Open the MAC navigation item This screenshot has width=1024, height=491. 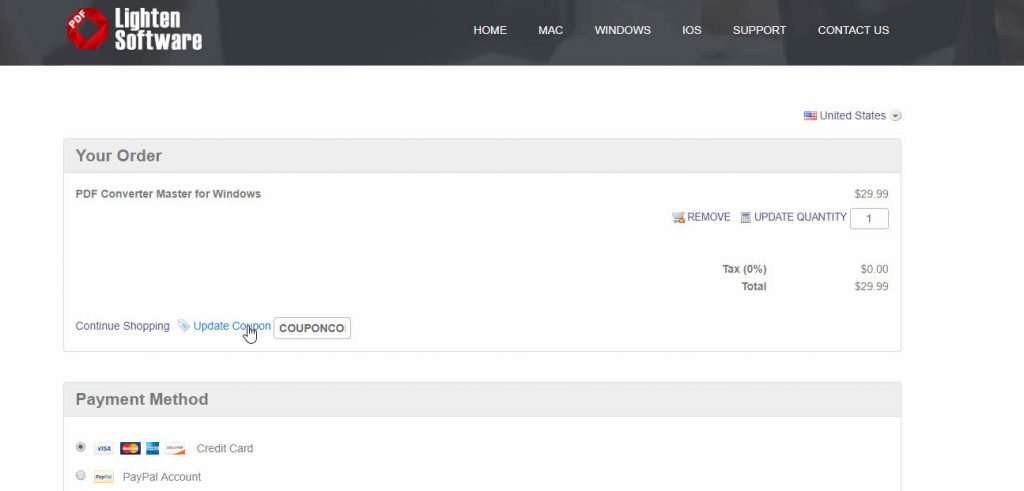tap(551, 30)
